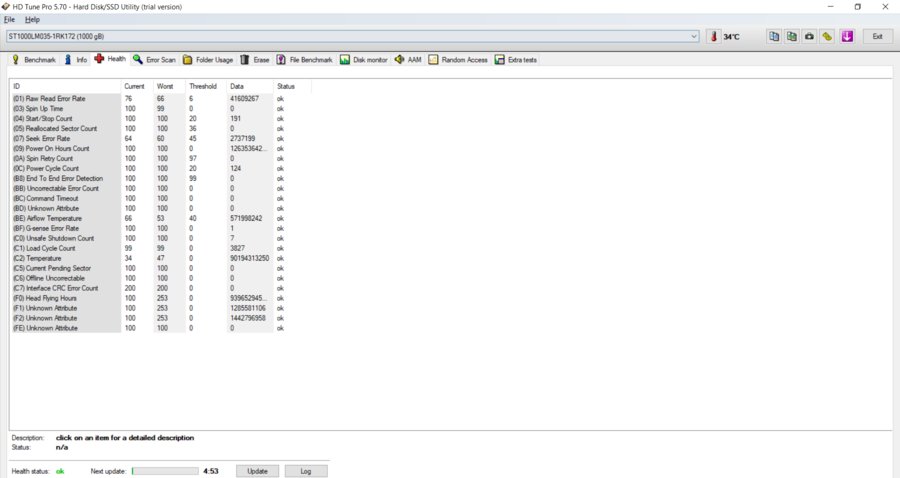
Task: Click the Log button
Action: click(x=306, y=471)
